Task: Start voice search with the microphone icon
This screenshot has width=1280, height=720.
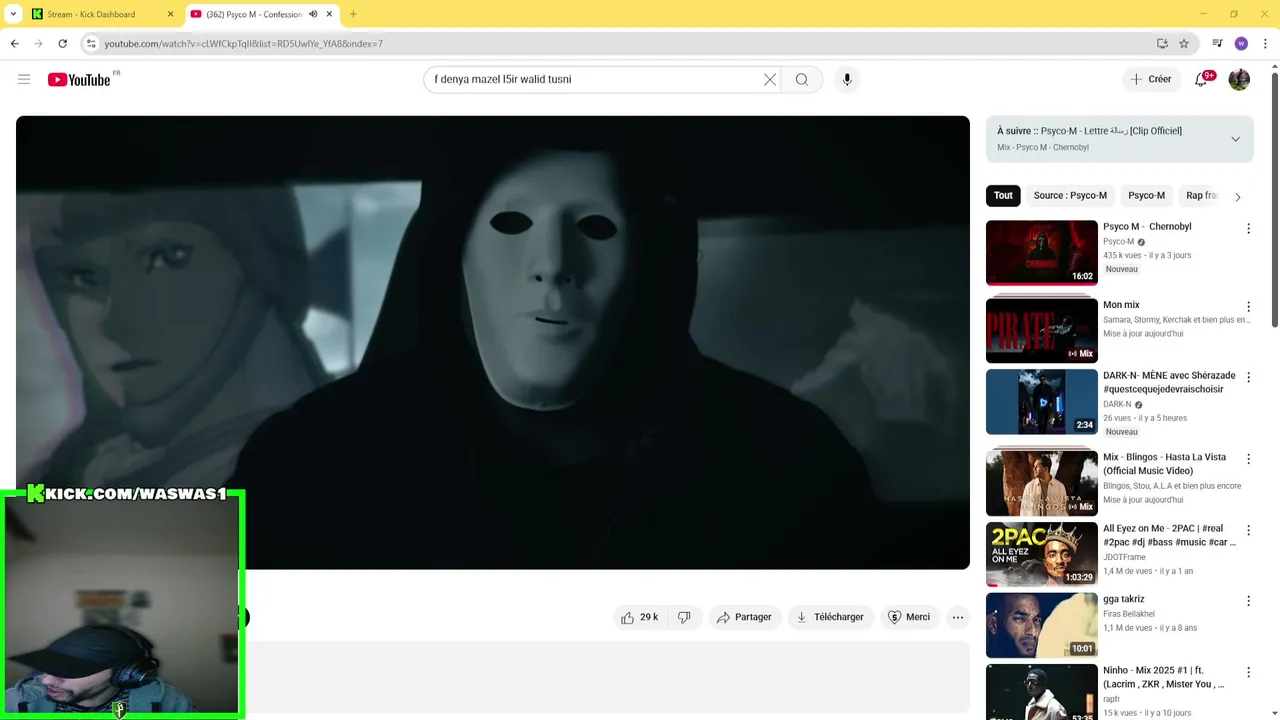Action: point(847,79)
